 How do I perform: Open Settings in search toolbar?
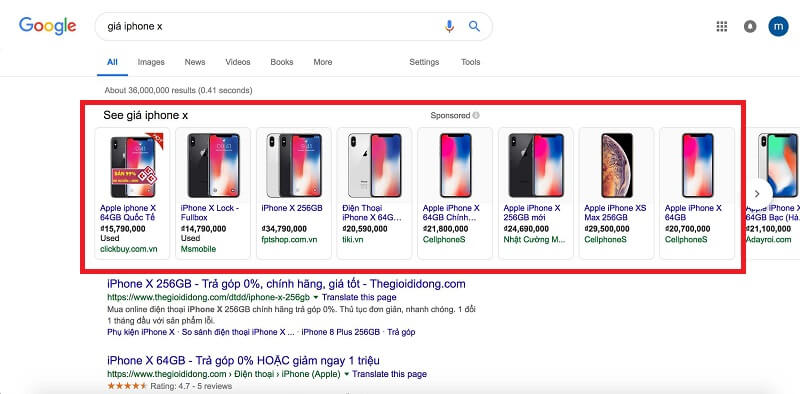click(x=424, y=62)
